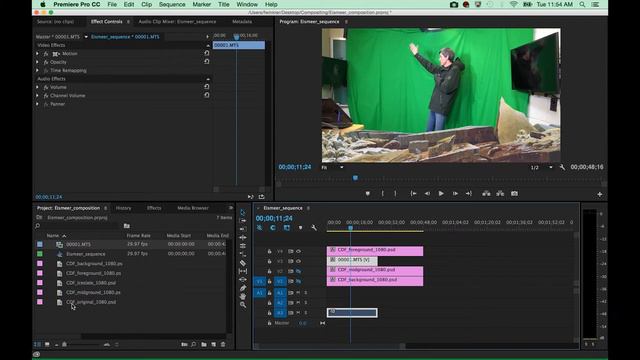640x360 pixels.
Task: Step forward one frame in Program monitor
Action: (x=455, y=193)
